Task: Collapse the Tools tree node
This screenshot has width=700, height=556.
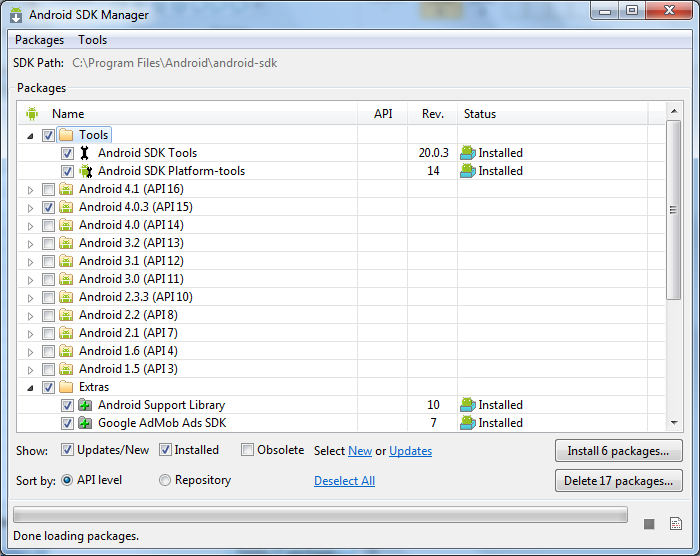Action: click(30, 136)
